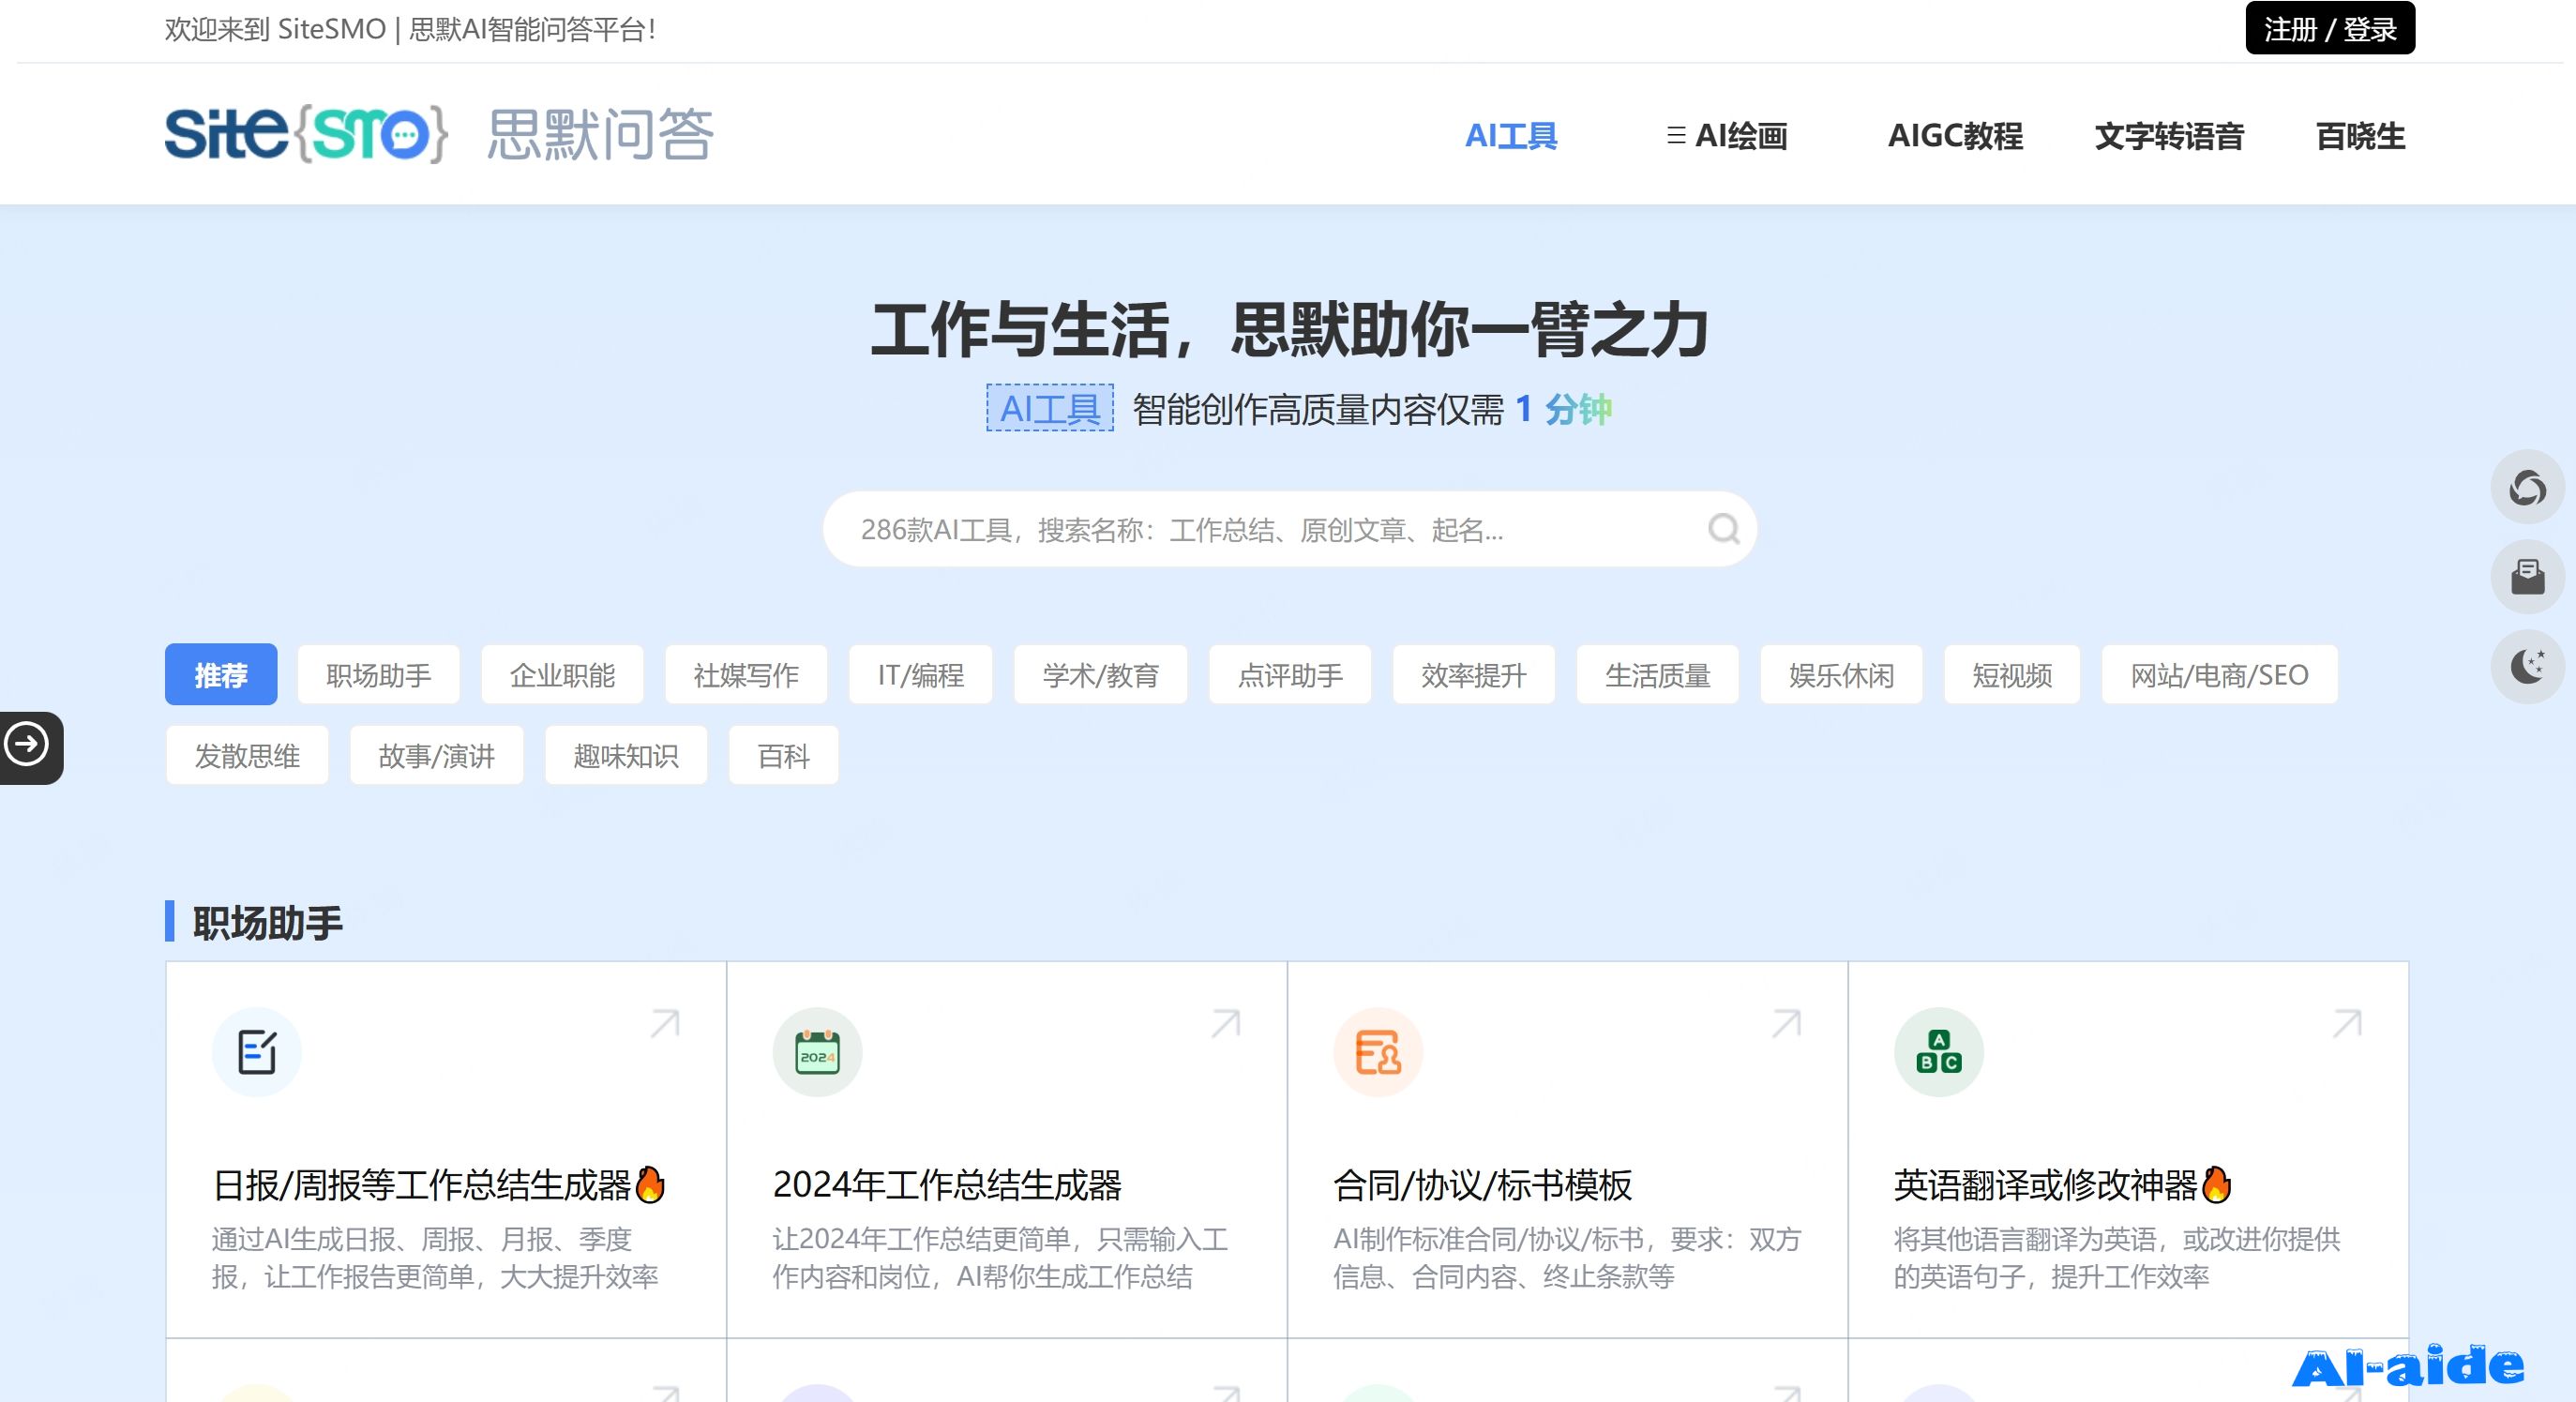Screen dimensions: 2576x1402
Task: Toggle dark mode moon icon
Action: pos(2527,667)
